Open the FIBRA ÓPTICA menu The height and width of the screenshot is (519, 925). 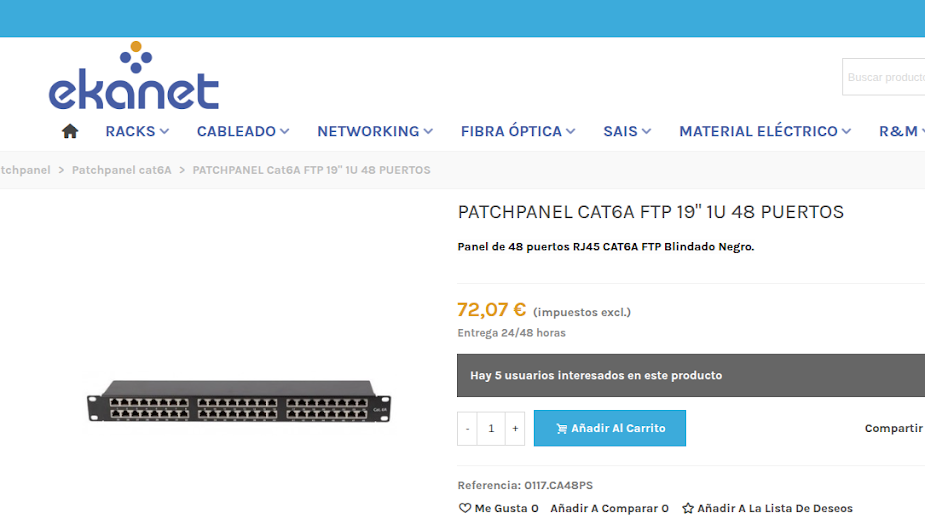pyautogui.click(x=518, y=131)
